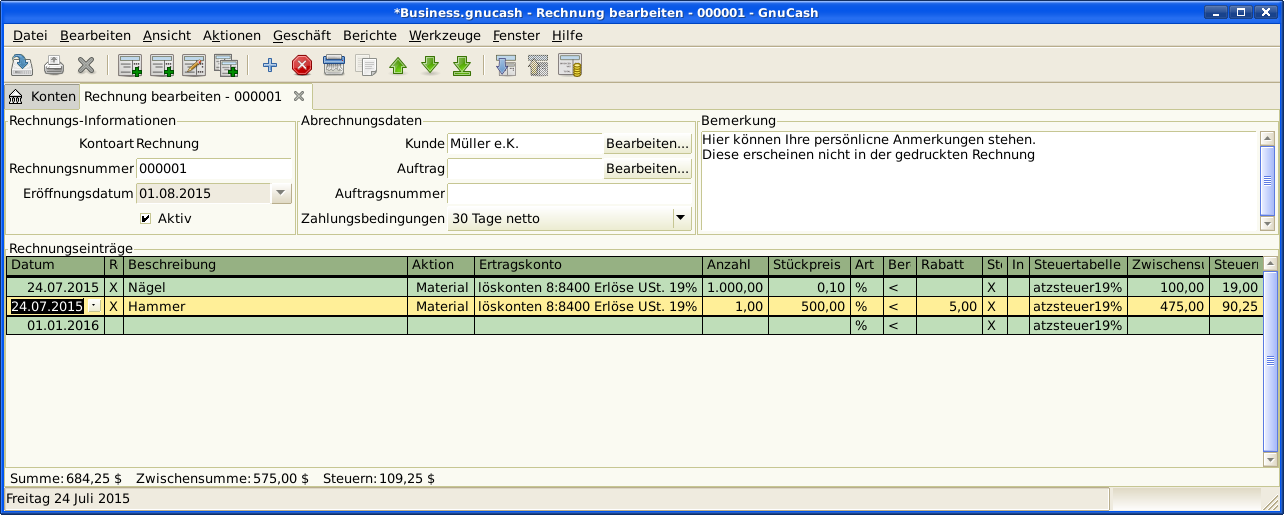Click the duplicate entry copy icon

tap(366, 66)
